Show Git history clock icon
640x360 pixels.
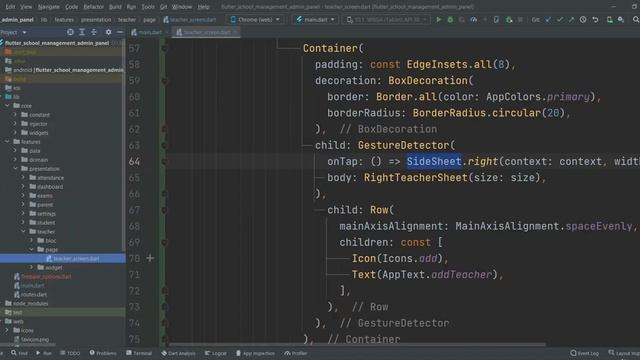coord(583,20)
